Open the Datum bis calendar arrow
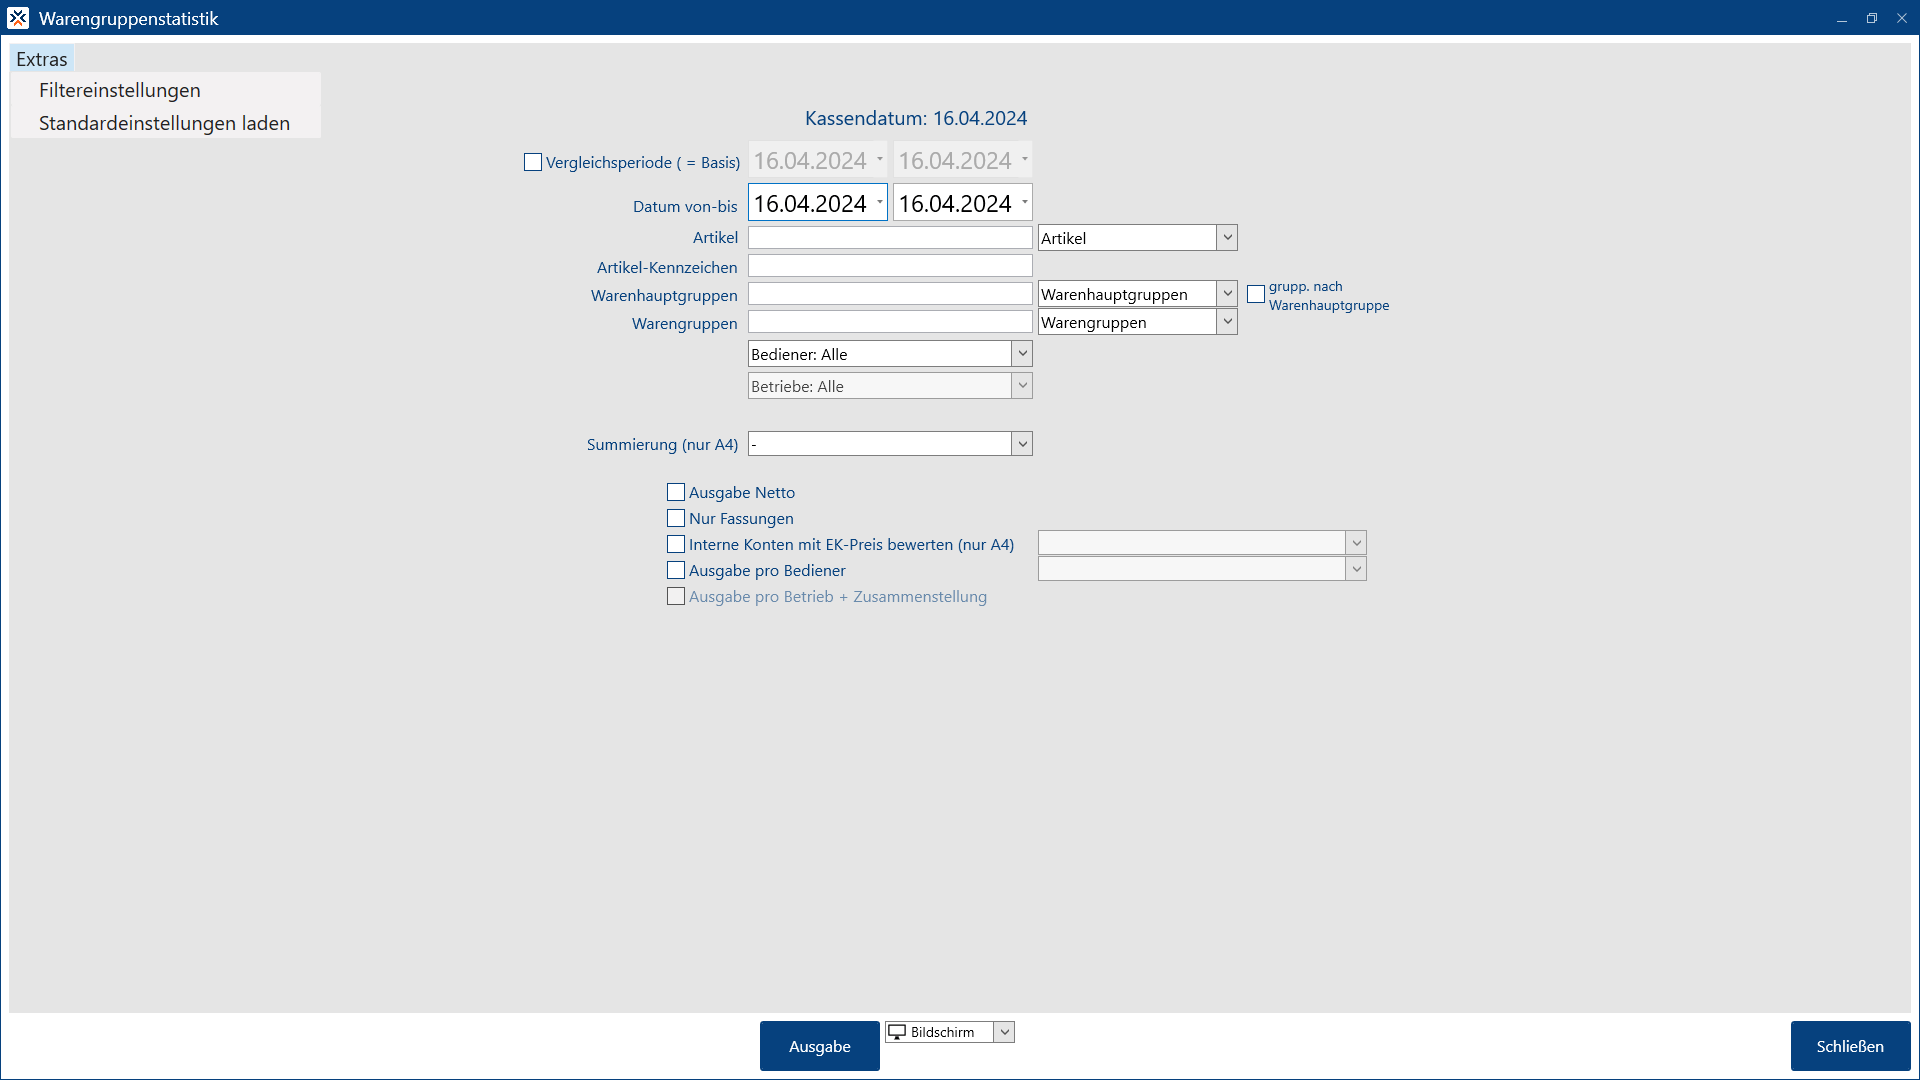 1025,202
